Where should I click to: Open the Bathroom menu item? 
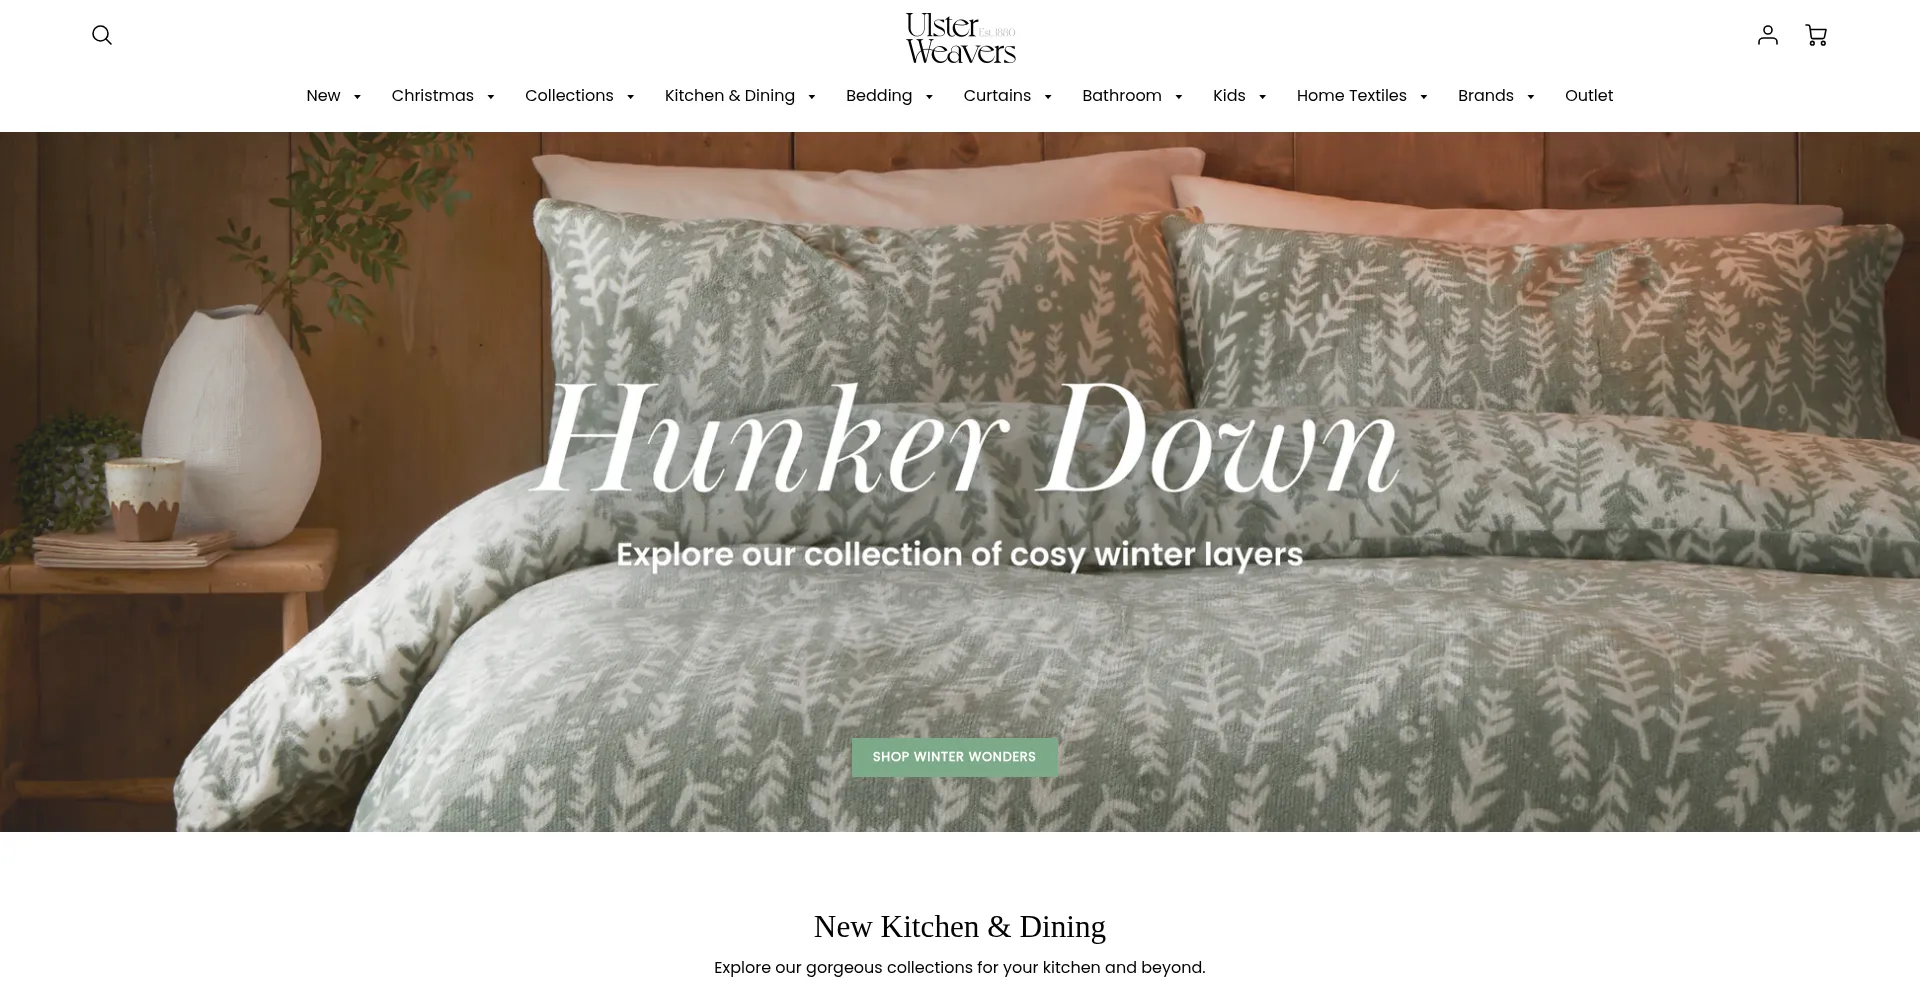click(1121, 96)
